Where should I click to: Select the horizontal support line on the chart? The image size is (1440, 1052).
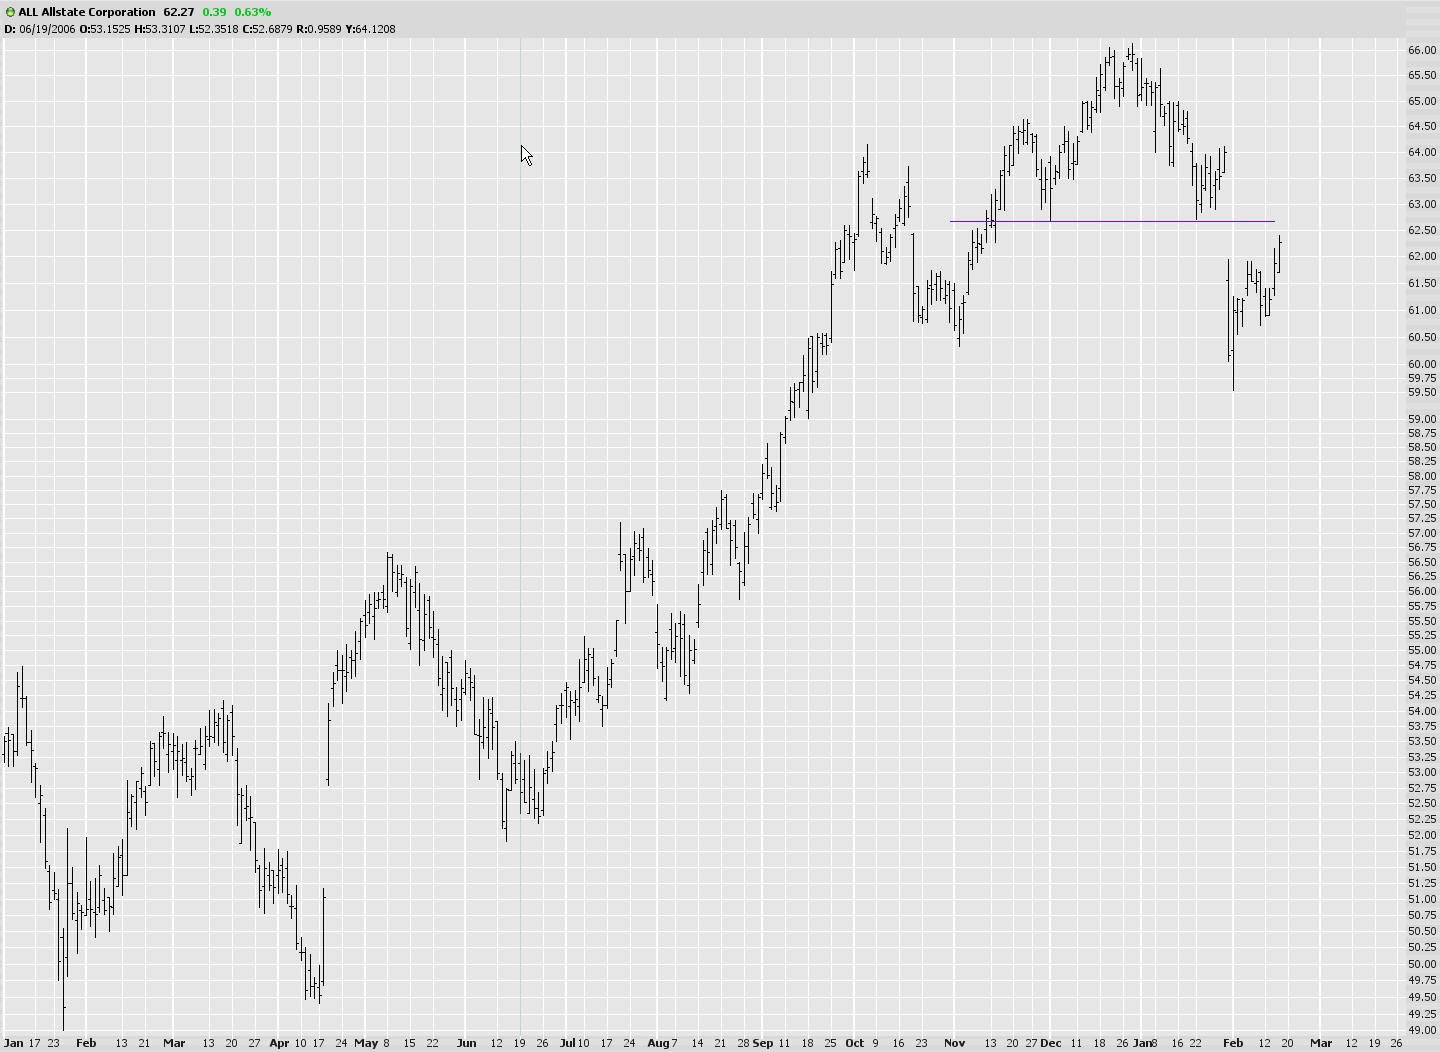click(x=1112, y=221)
